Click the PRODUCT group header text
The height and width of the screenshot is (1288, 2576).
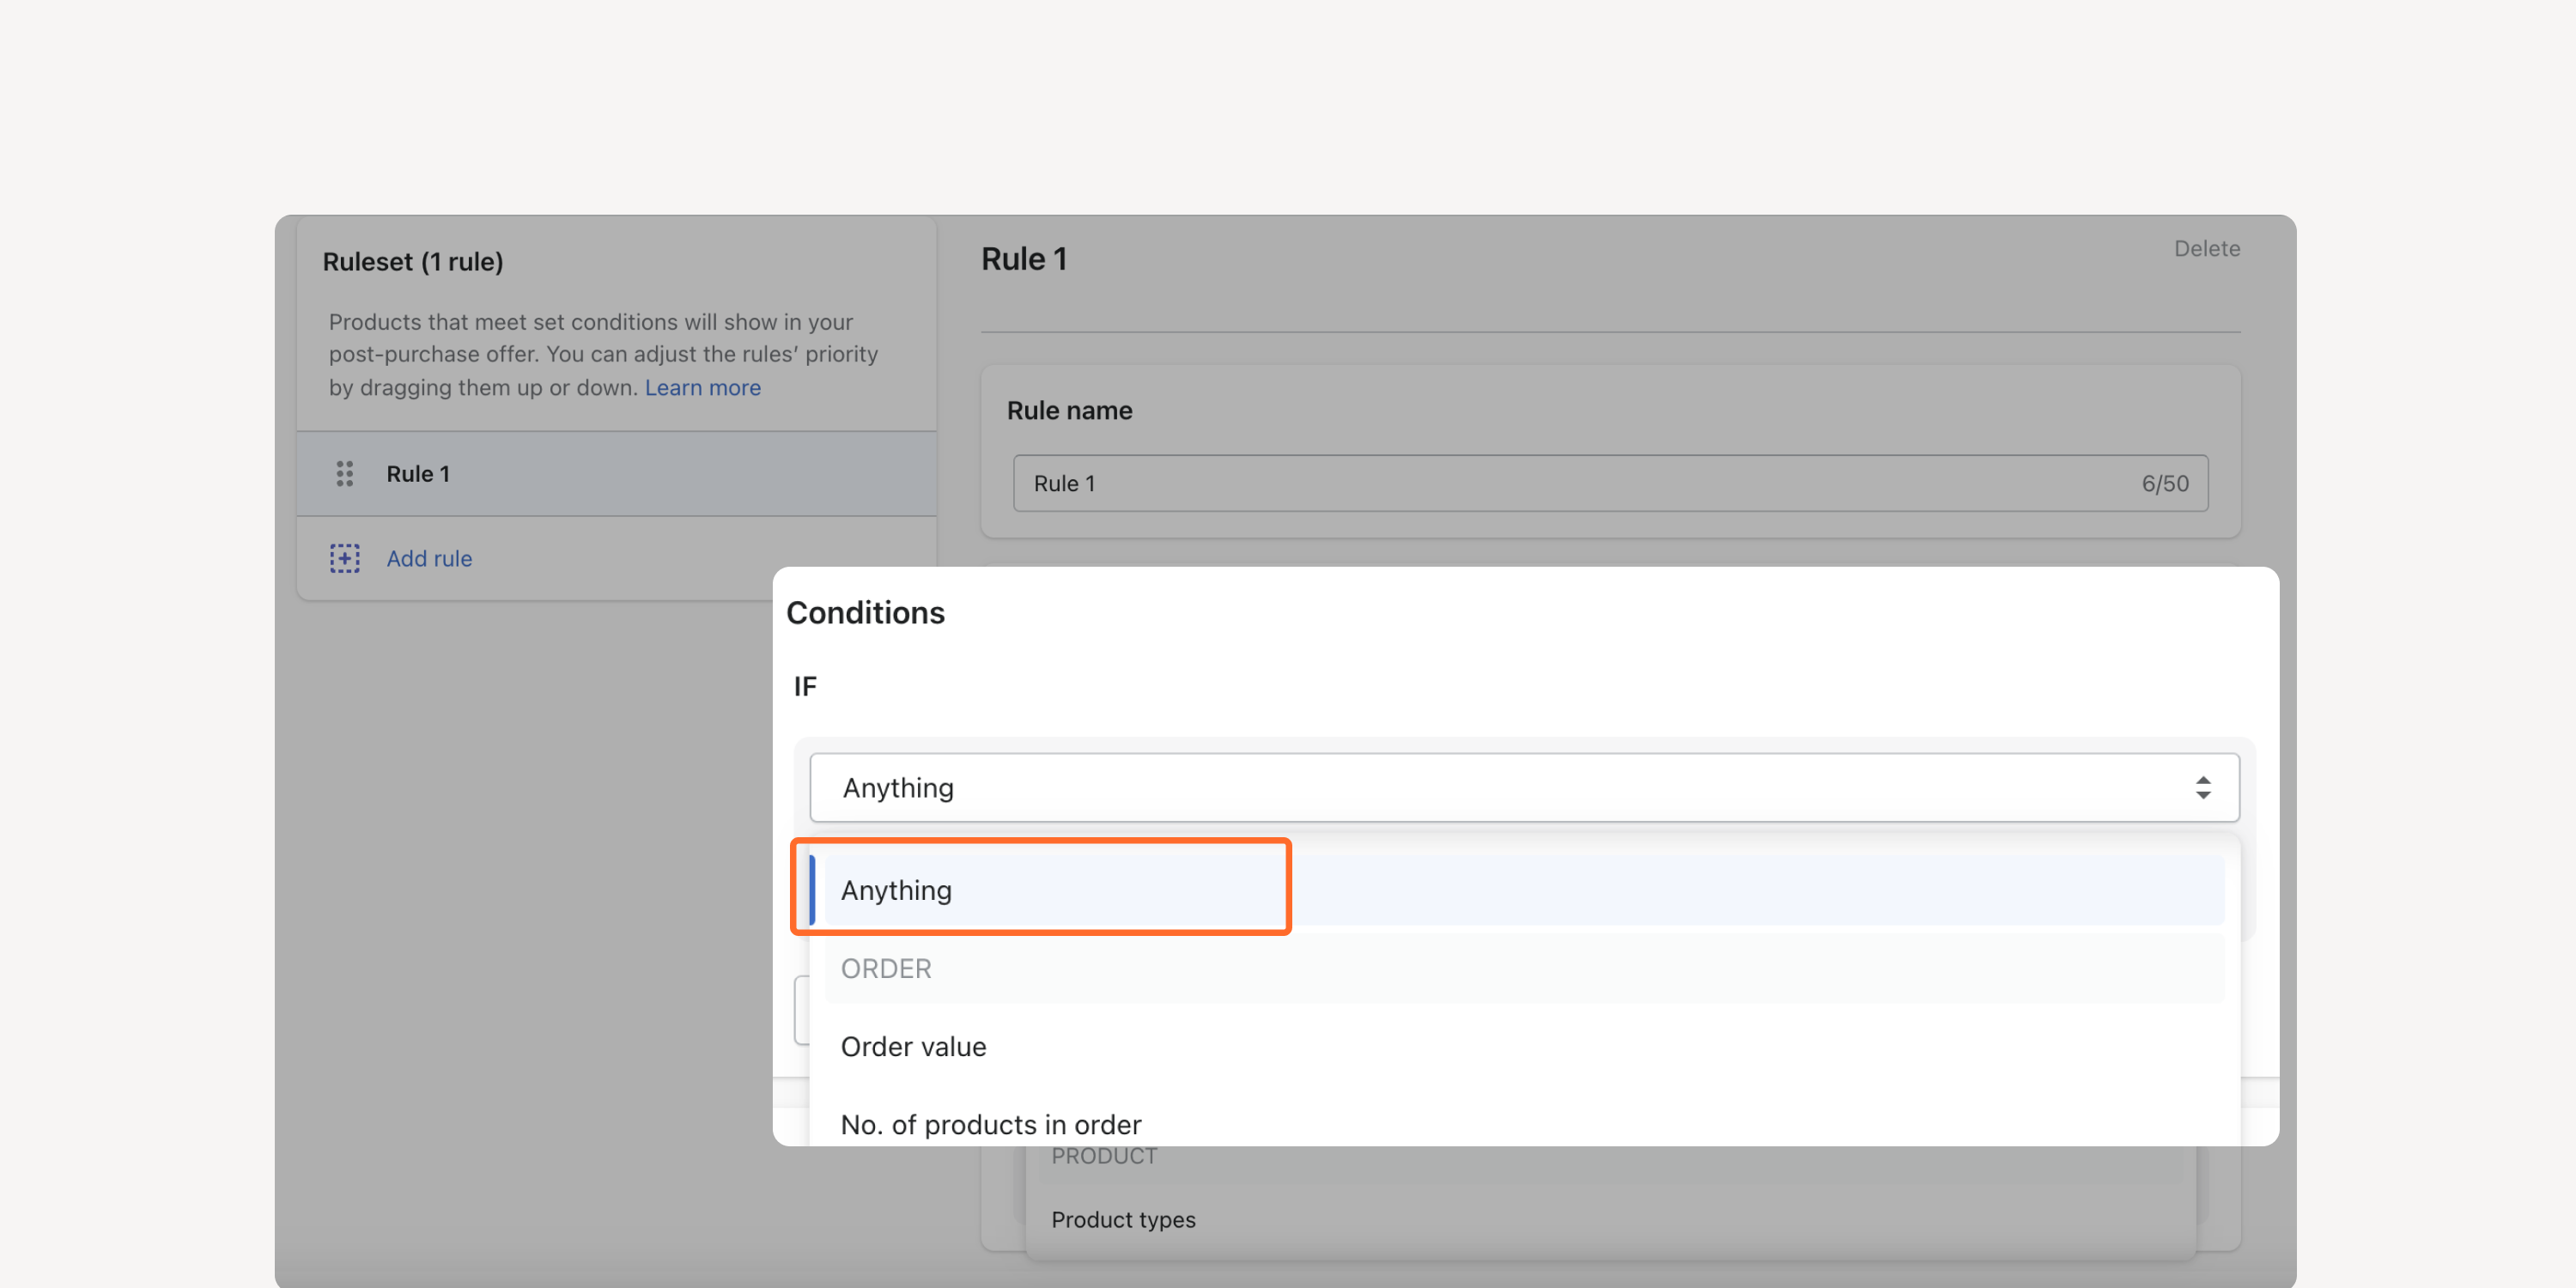point(1104,1156)
